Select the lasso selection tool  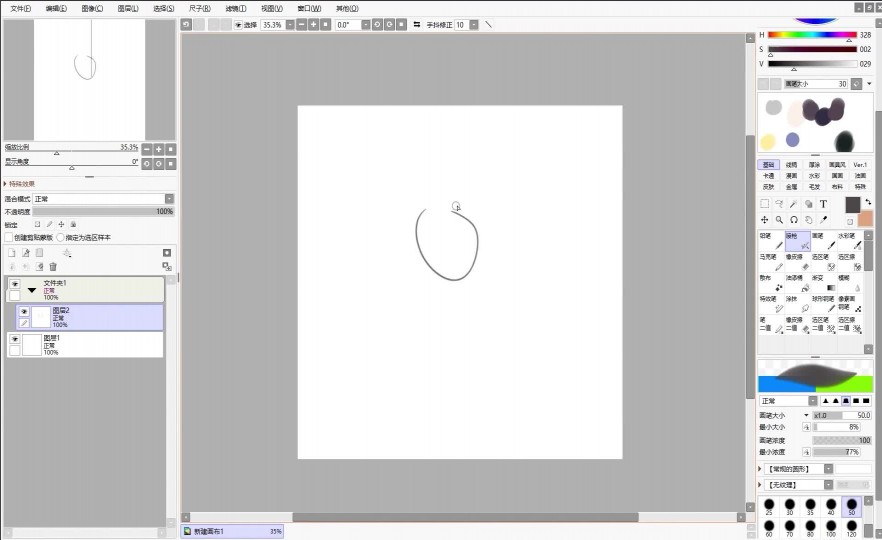779,204
